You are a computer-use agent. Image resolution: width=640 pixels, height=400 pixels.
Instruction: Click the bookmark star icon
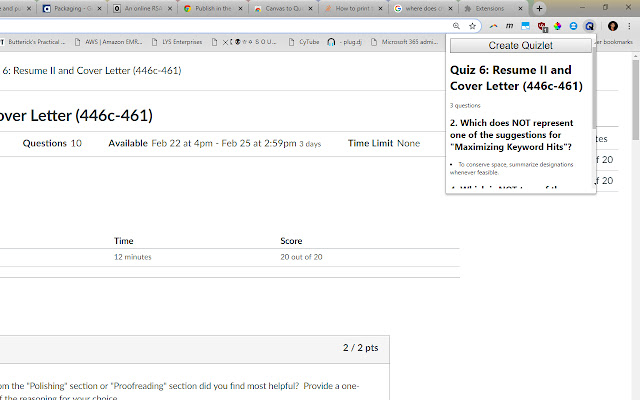pyautogui.click(x=472, y=26)
